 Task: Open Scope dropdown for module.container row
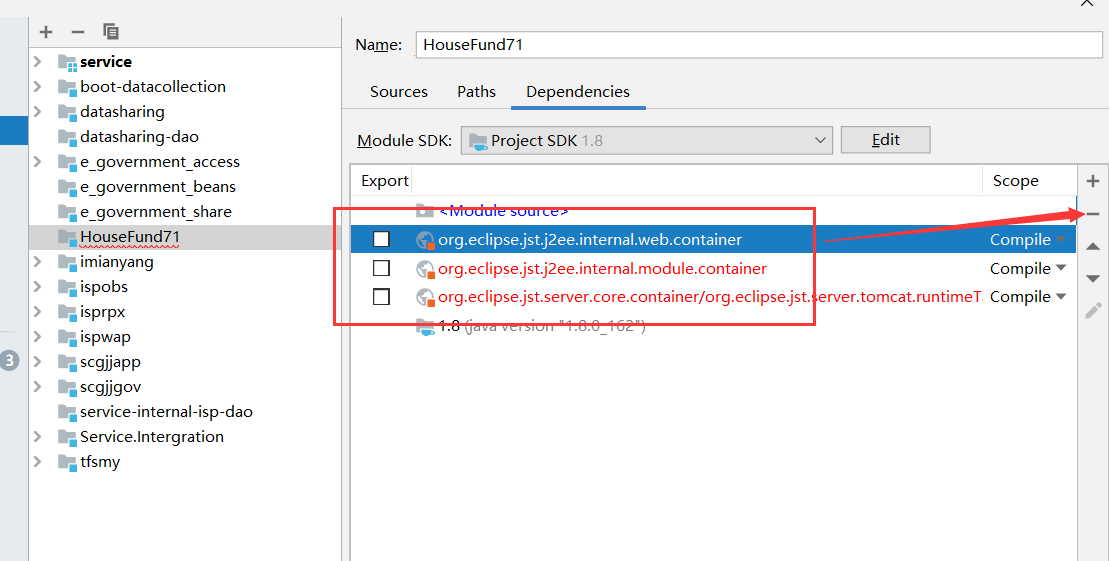[1061, 268]
